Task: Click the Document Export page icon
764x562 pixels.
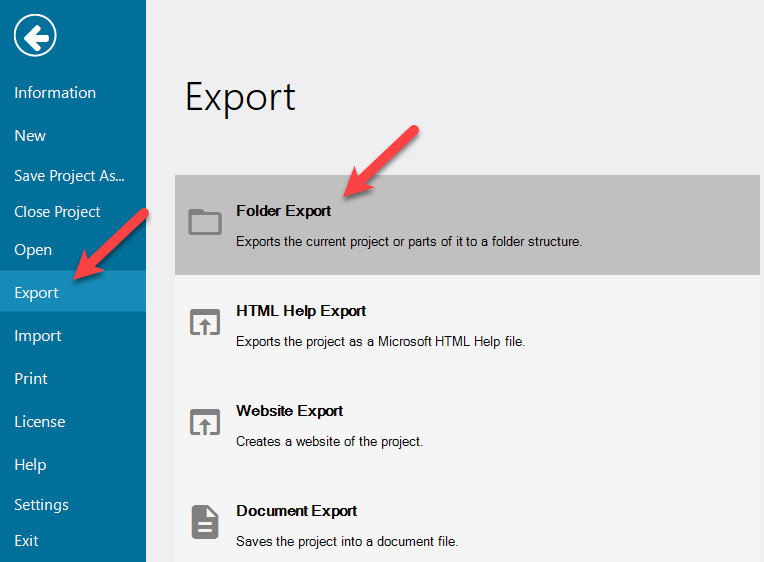Action: coord(205,522)
